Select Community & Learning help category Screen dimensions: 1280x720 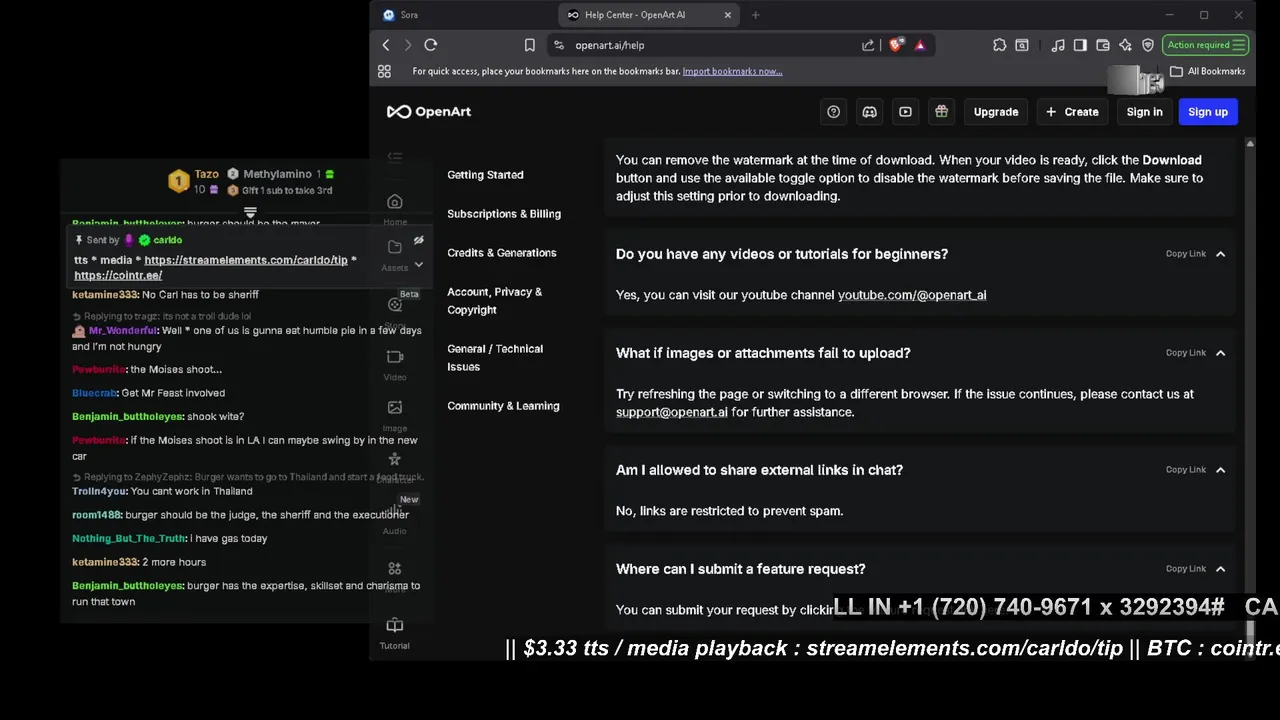503,406
